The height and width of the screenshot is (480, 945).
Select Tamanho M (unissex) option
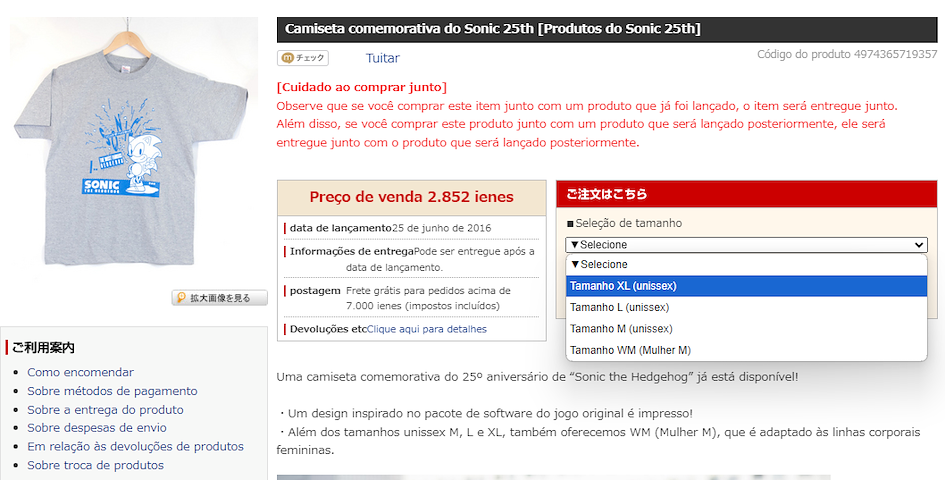point(746,329)
